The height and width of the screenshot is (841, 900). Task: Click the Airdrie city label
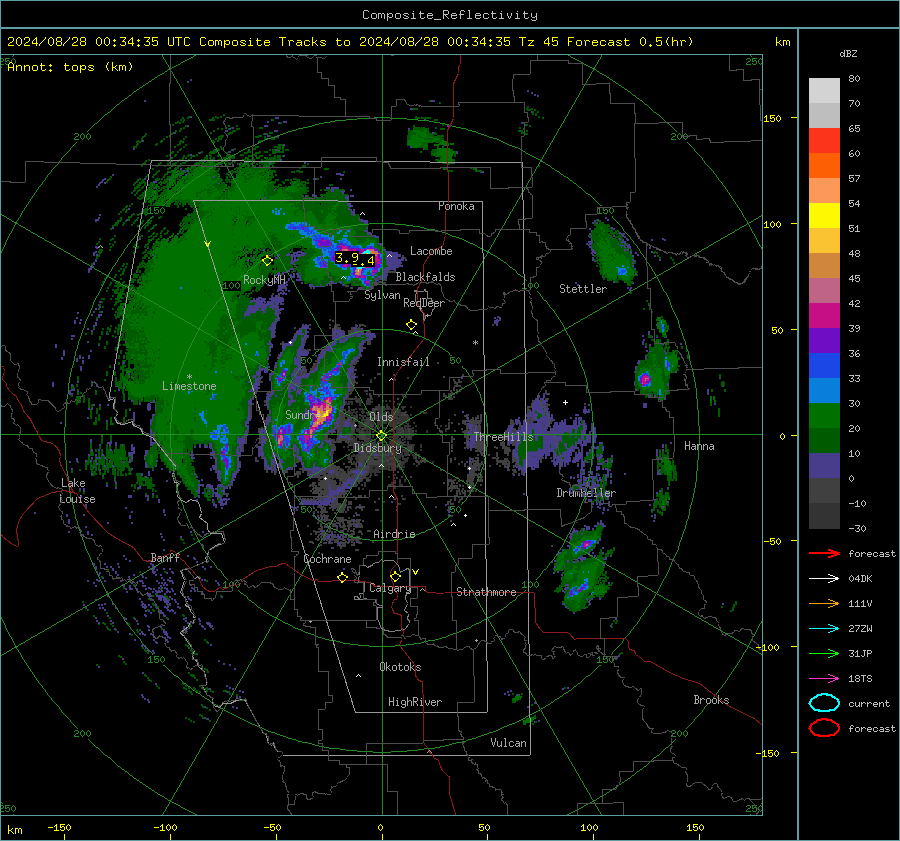[394, 534]
